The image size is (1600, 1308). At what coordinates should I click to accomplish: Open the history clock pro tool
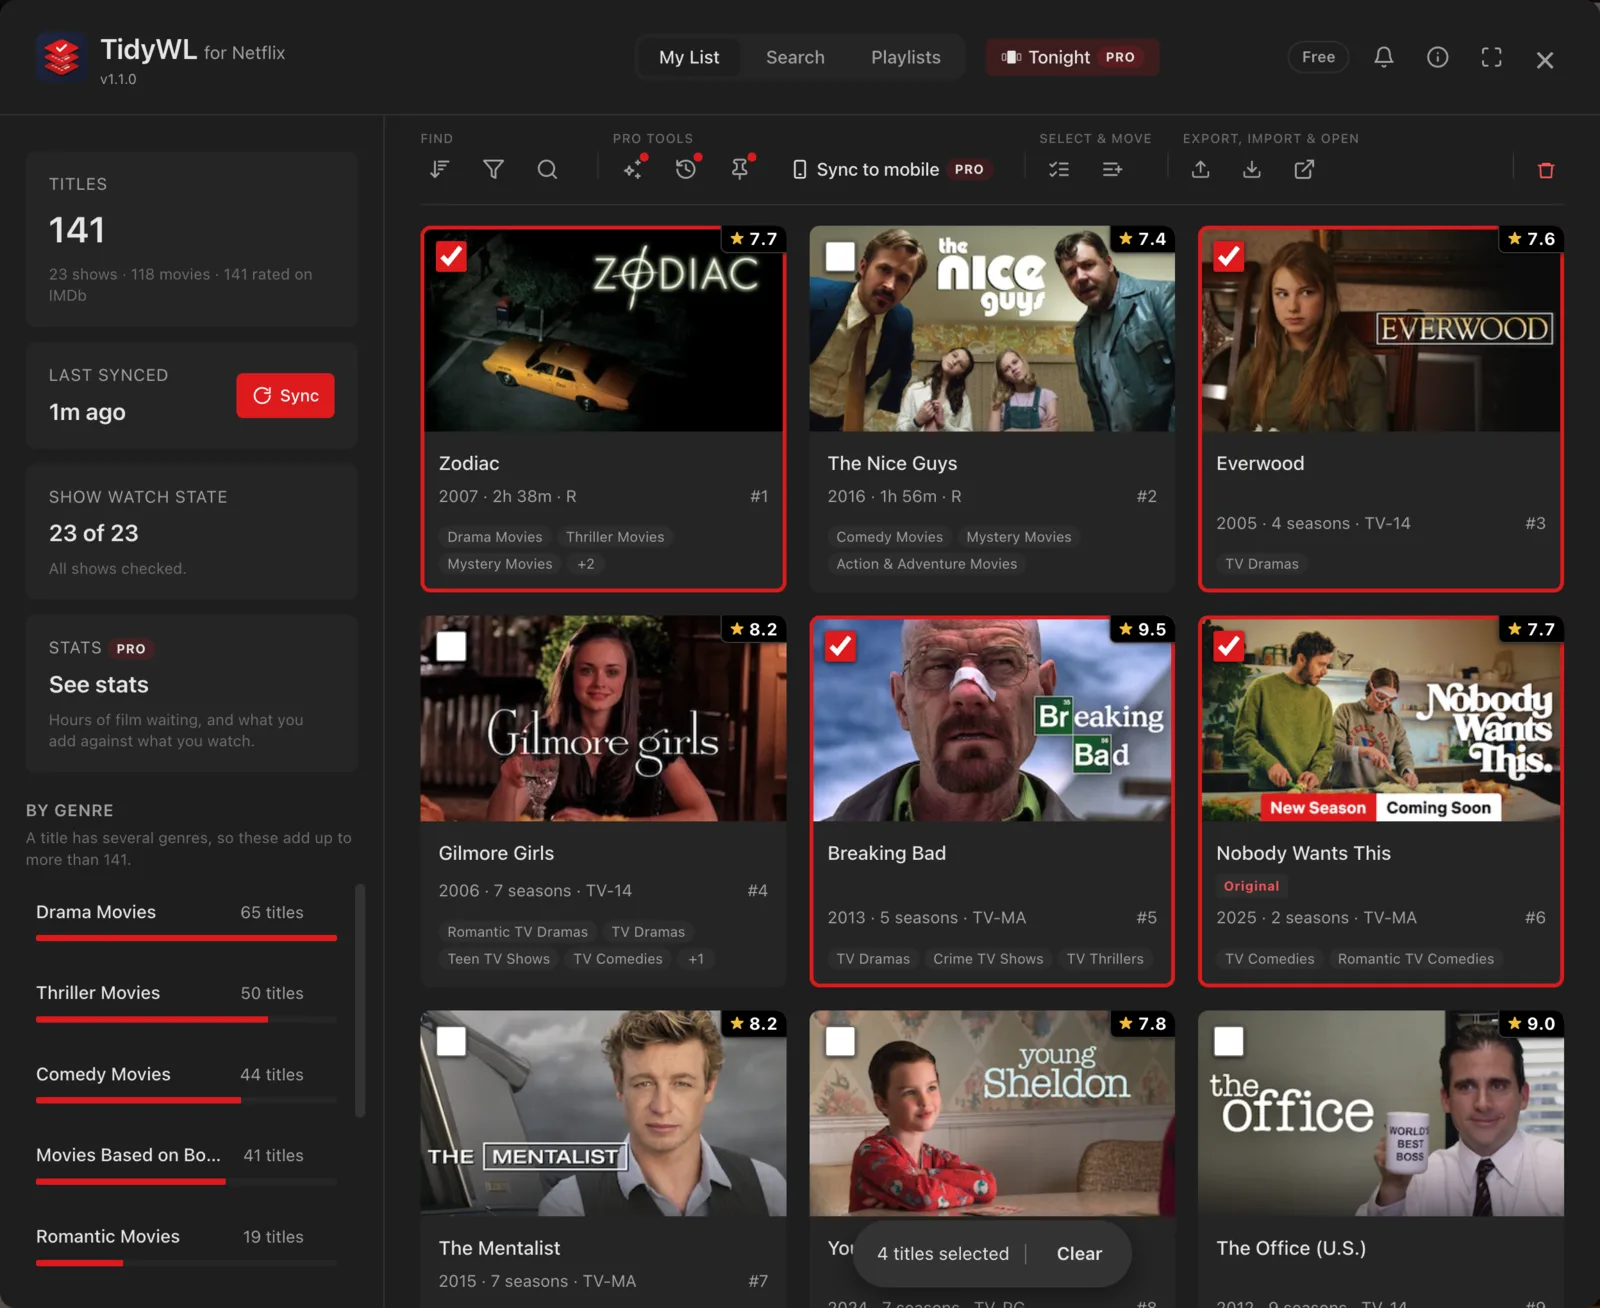(686, 169)
